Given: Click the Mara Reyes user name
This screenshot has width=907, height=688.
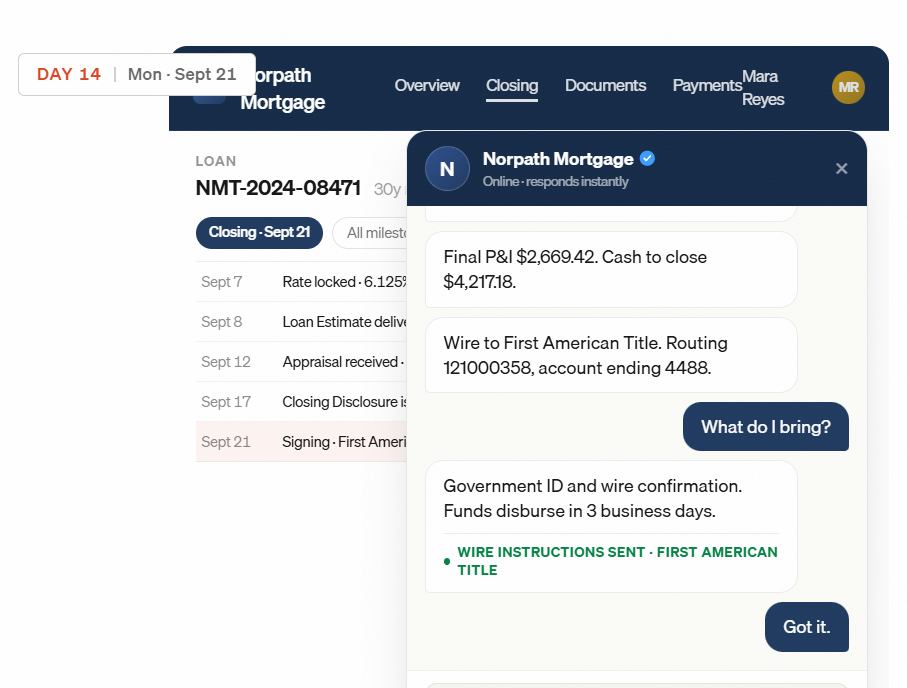Looking at the screenshot, I should coord(763,88).
